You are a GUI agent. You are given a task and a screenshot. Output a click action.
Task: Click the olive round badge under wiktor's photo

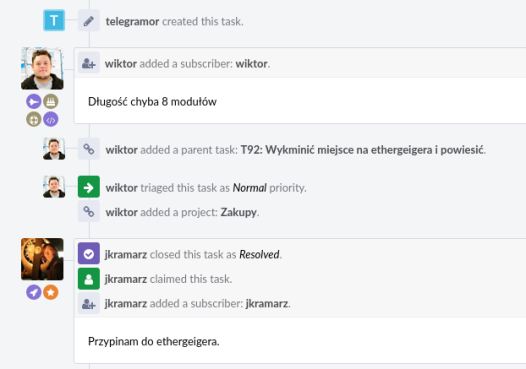click(x=34, y=119)
